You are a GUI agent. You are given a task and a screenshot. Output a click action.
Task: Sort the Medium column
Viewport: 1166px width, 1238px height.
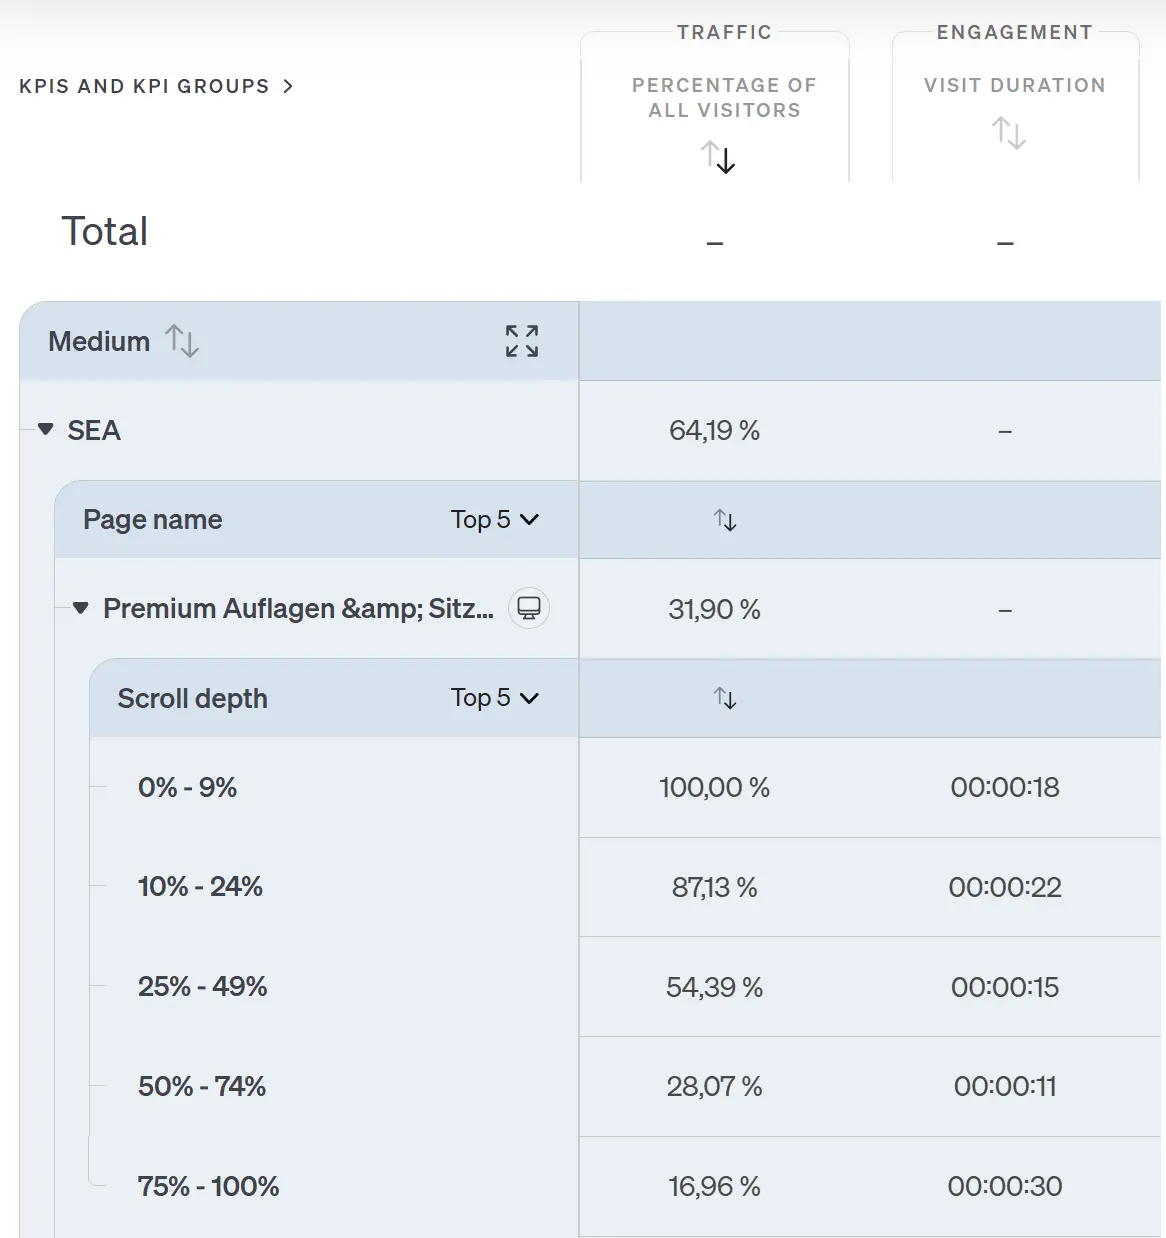pos(182,341)
